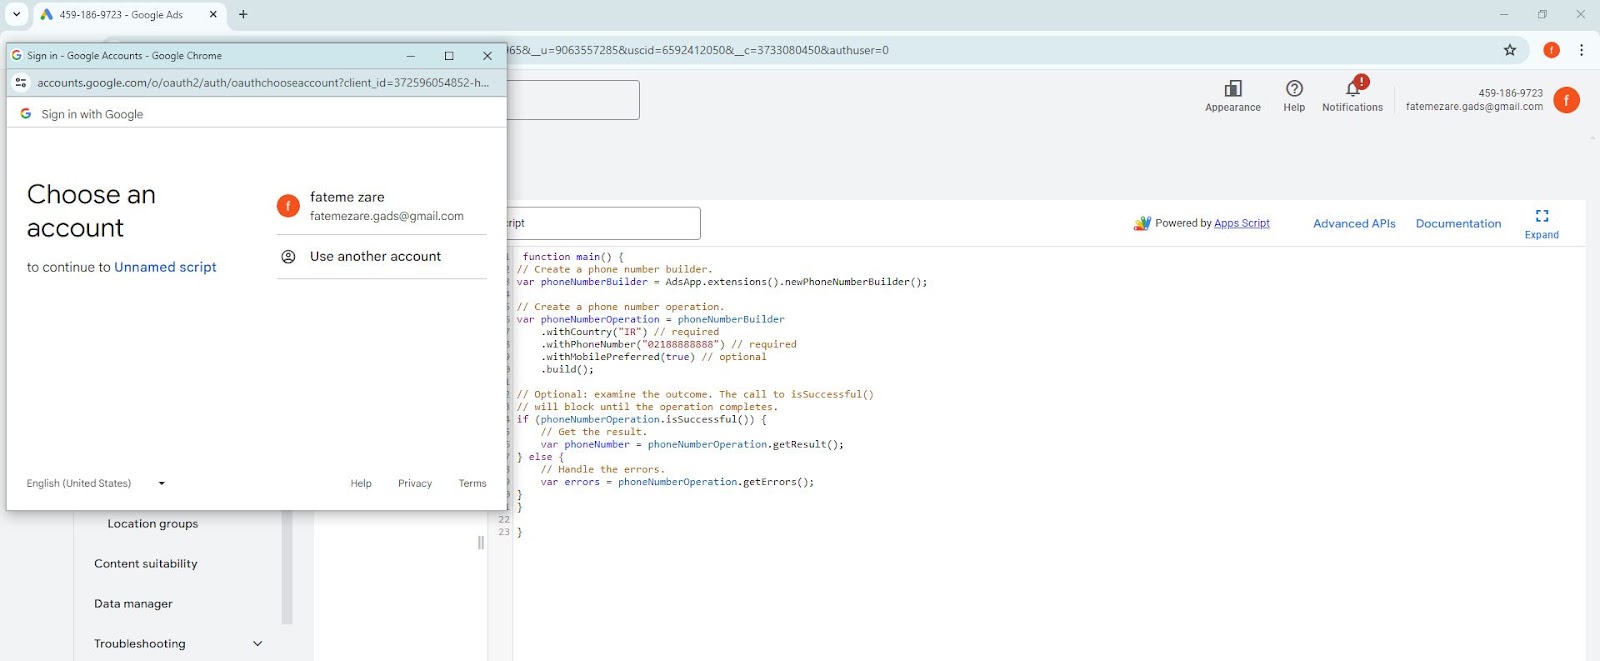Expand the Troubleshooting section chevron
This screenshot has height=661, width=1600.
tap(257, 644)
